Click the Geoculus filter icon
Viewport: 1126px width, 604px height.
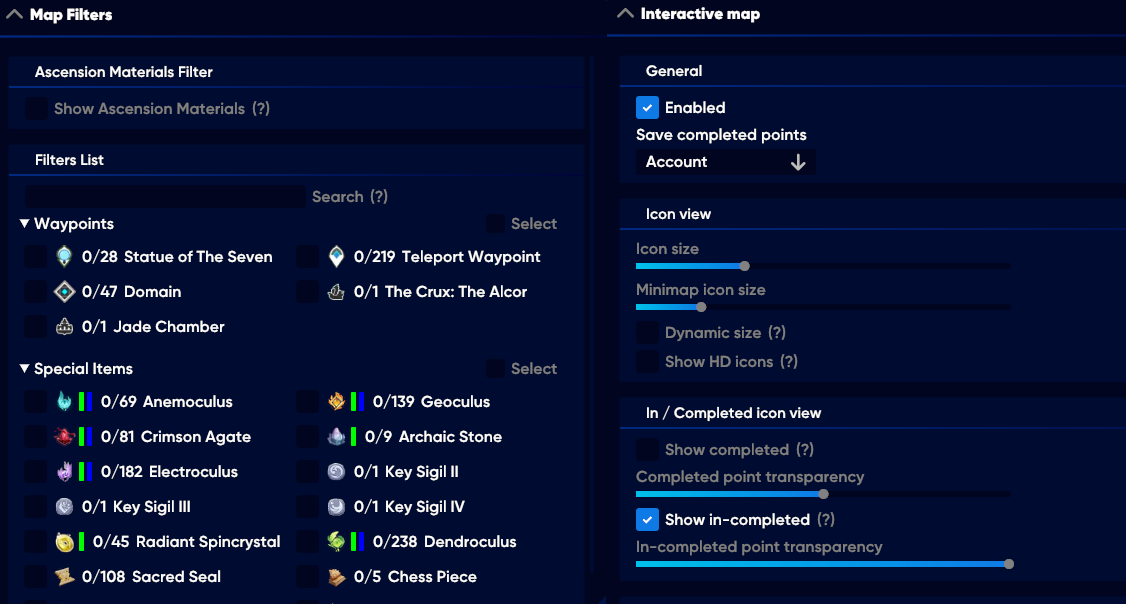[334, 401]
